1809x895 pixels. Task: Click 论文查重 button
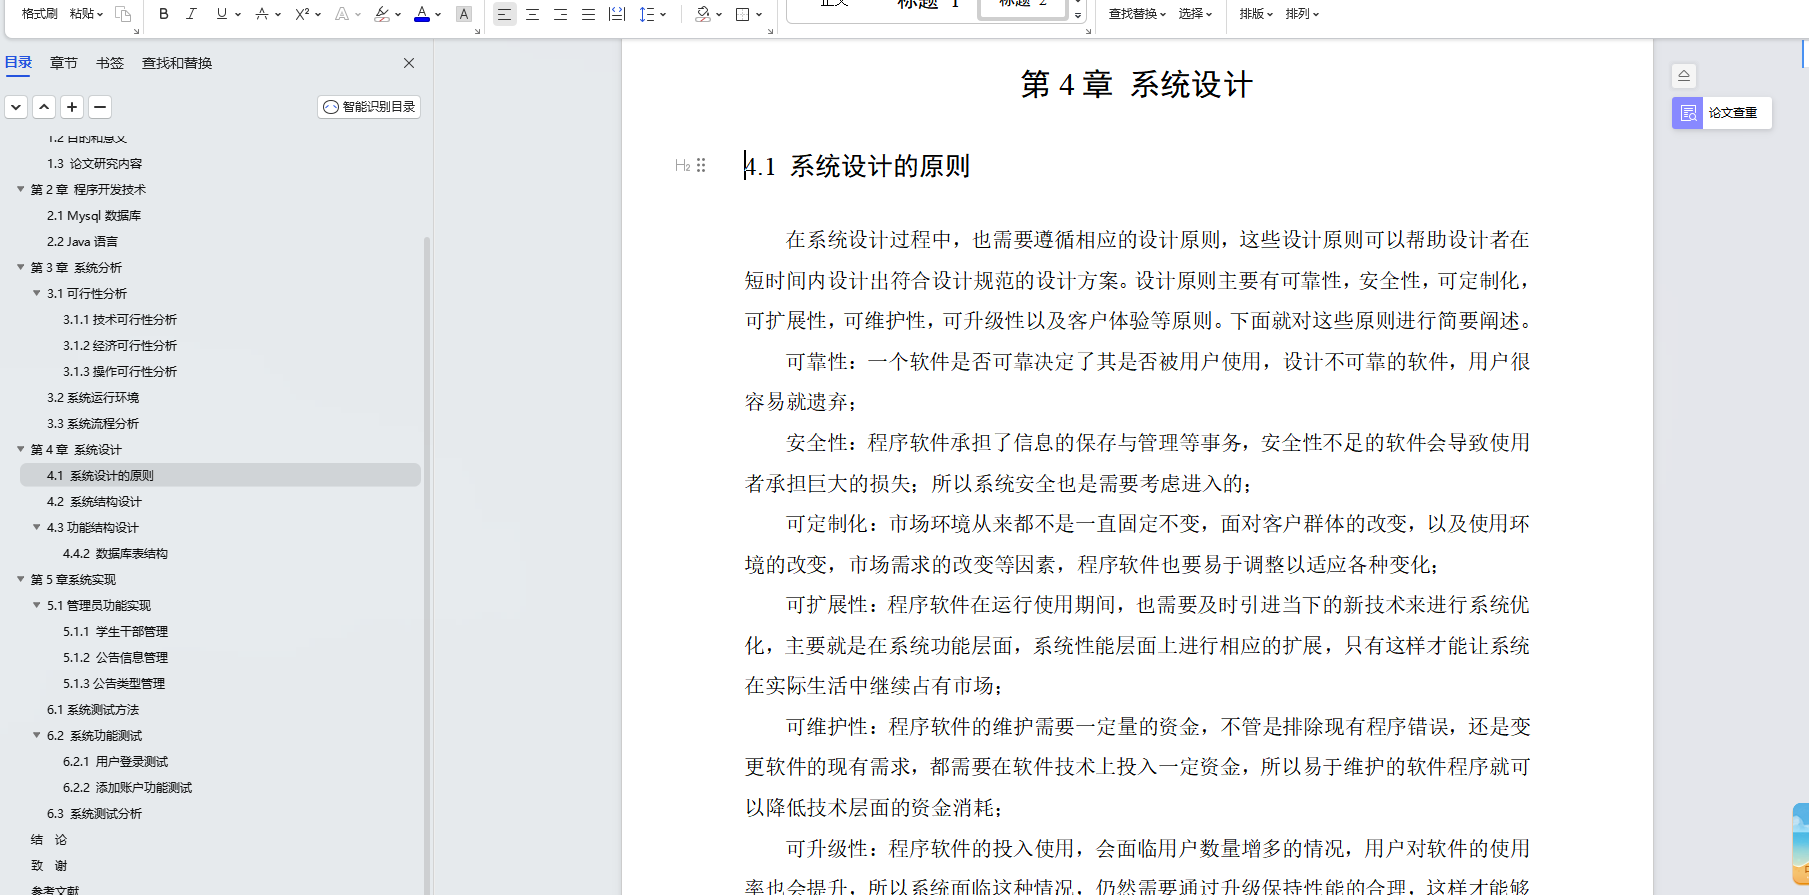click(x=1722, y=113)
